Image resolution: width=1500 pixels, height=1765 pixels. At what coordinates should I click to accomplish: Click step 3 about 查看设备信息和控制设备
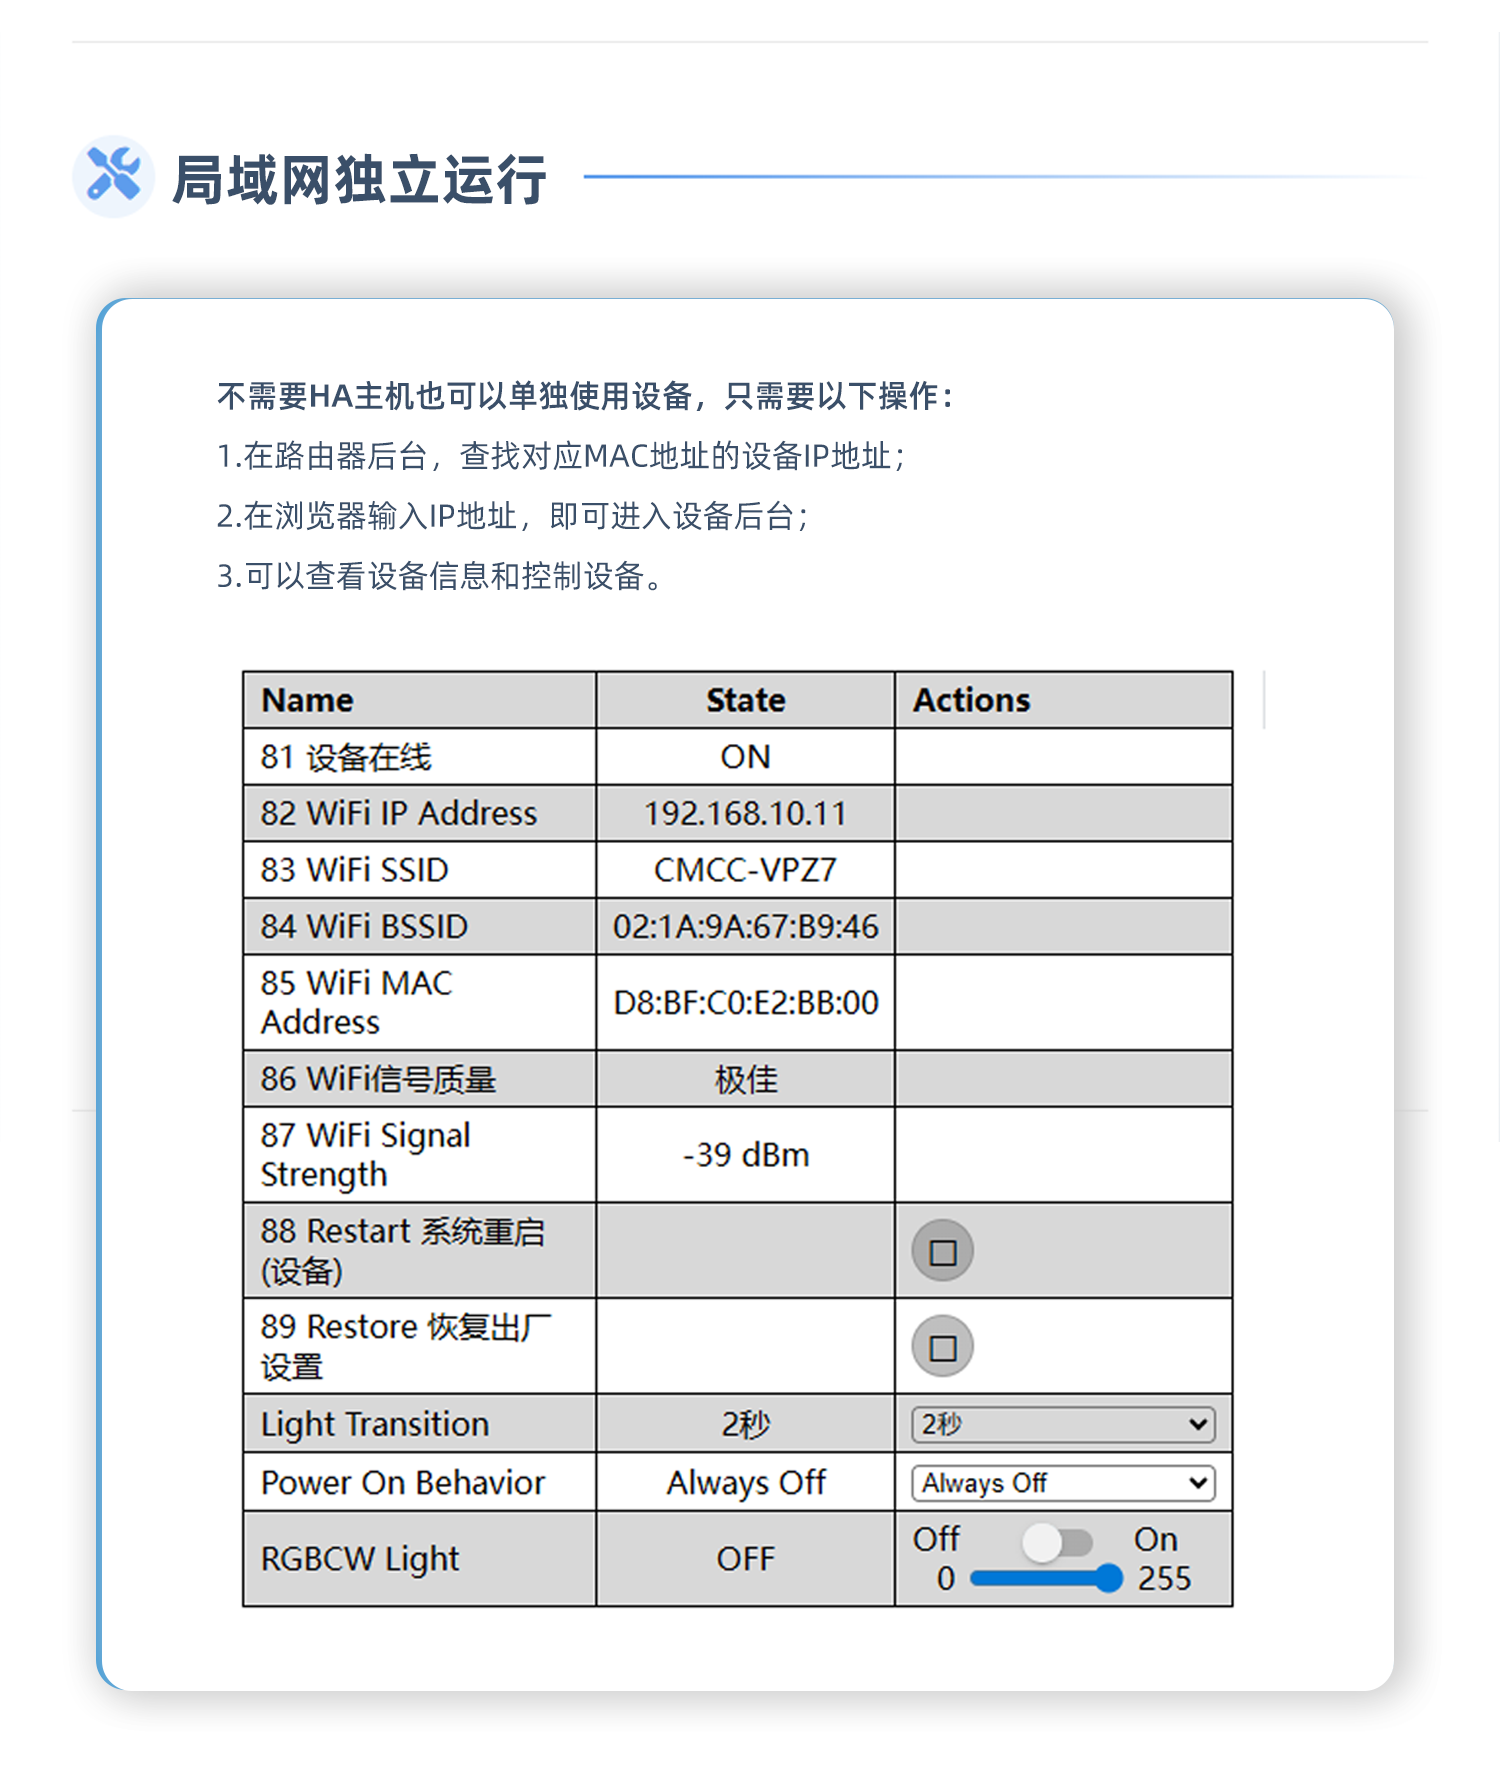[441, 576]
